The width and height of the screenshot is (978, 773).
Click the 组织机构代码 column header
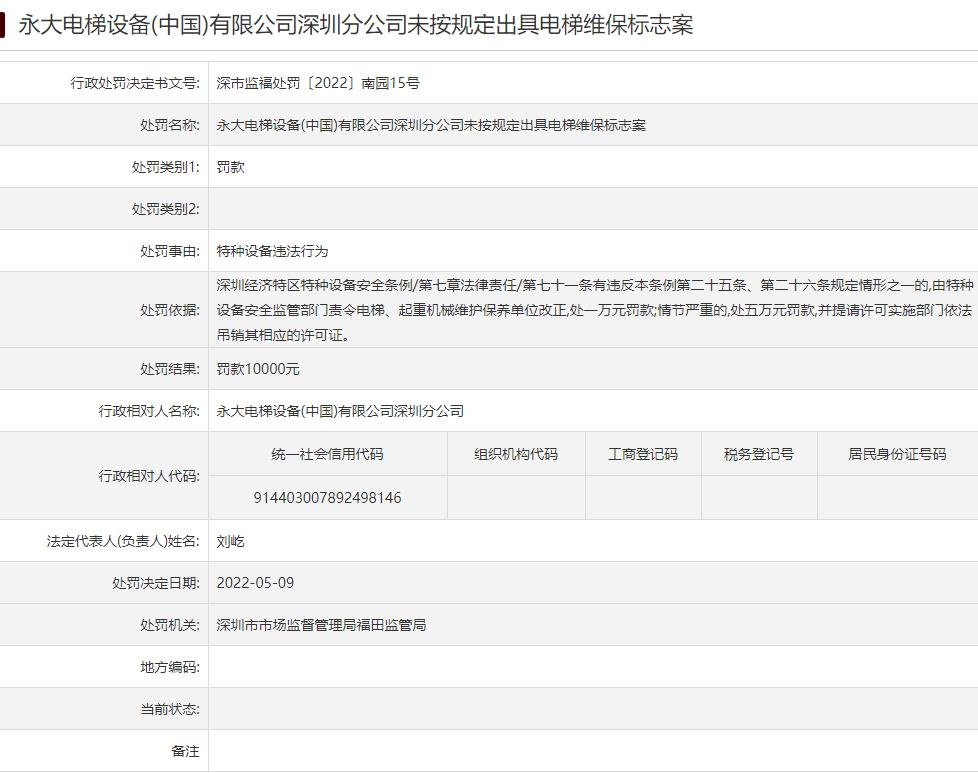[516, 454]
